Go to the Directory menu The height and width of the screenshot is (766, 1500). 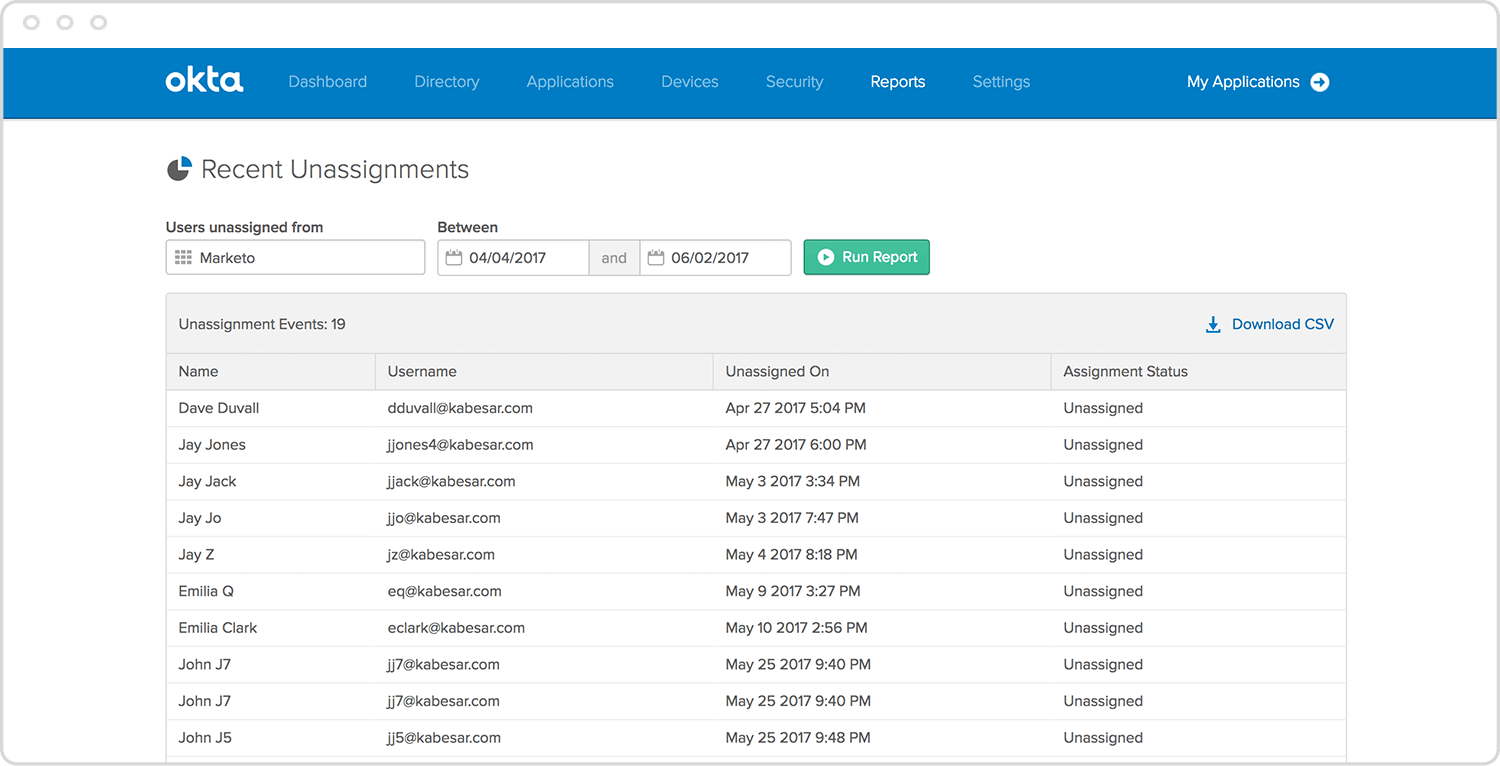tap(446, 82)
